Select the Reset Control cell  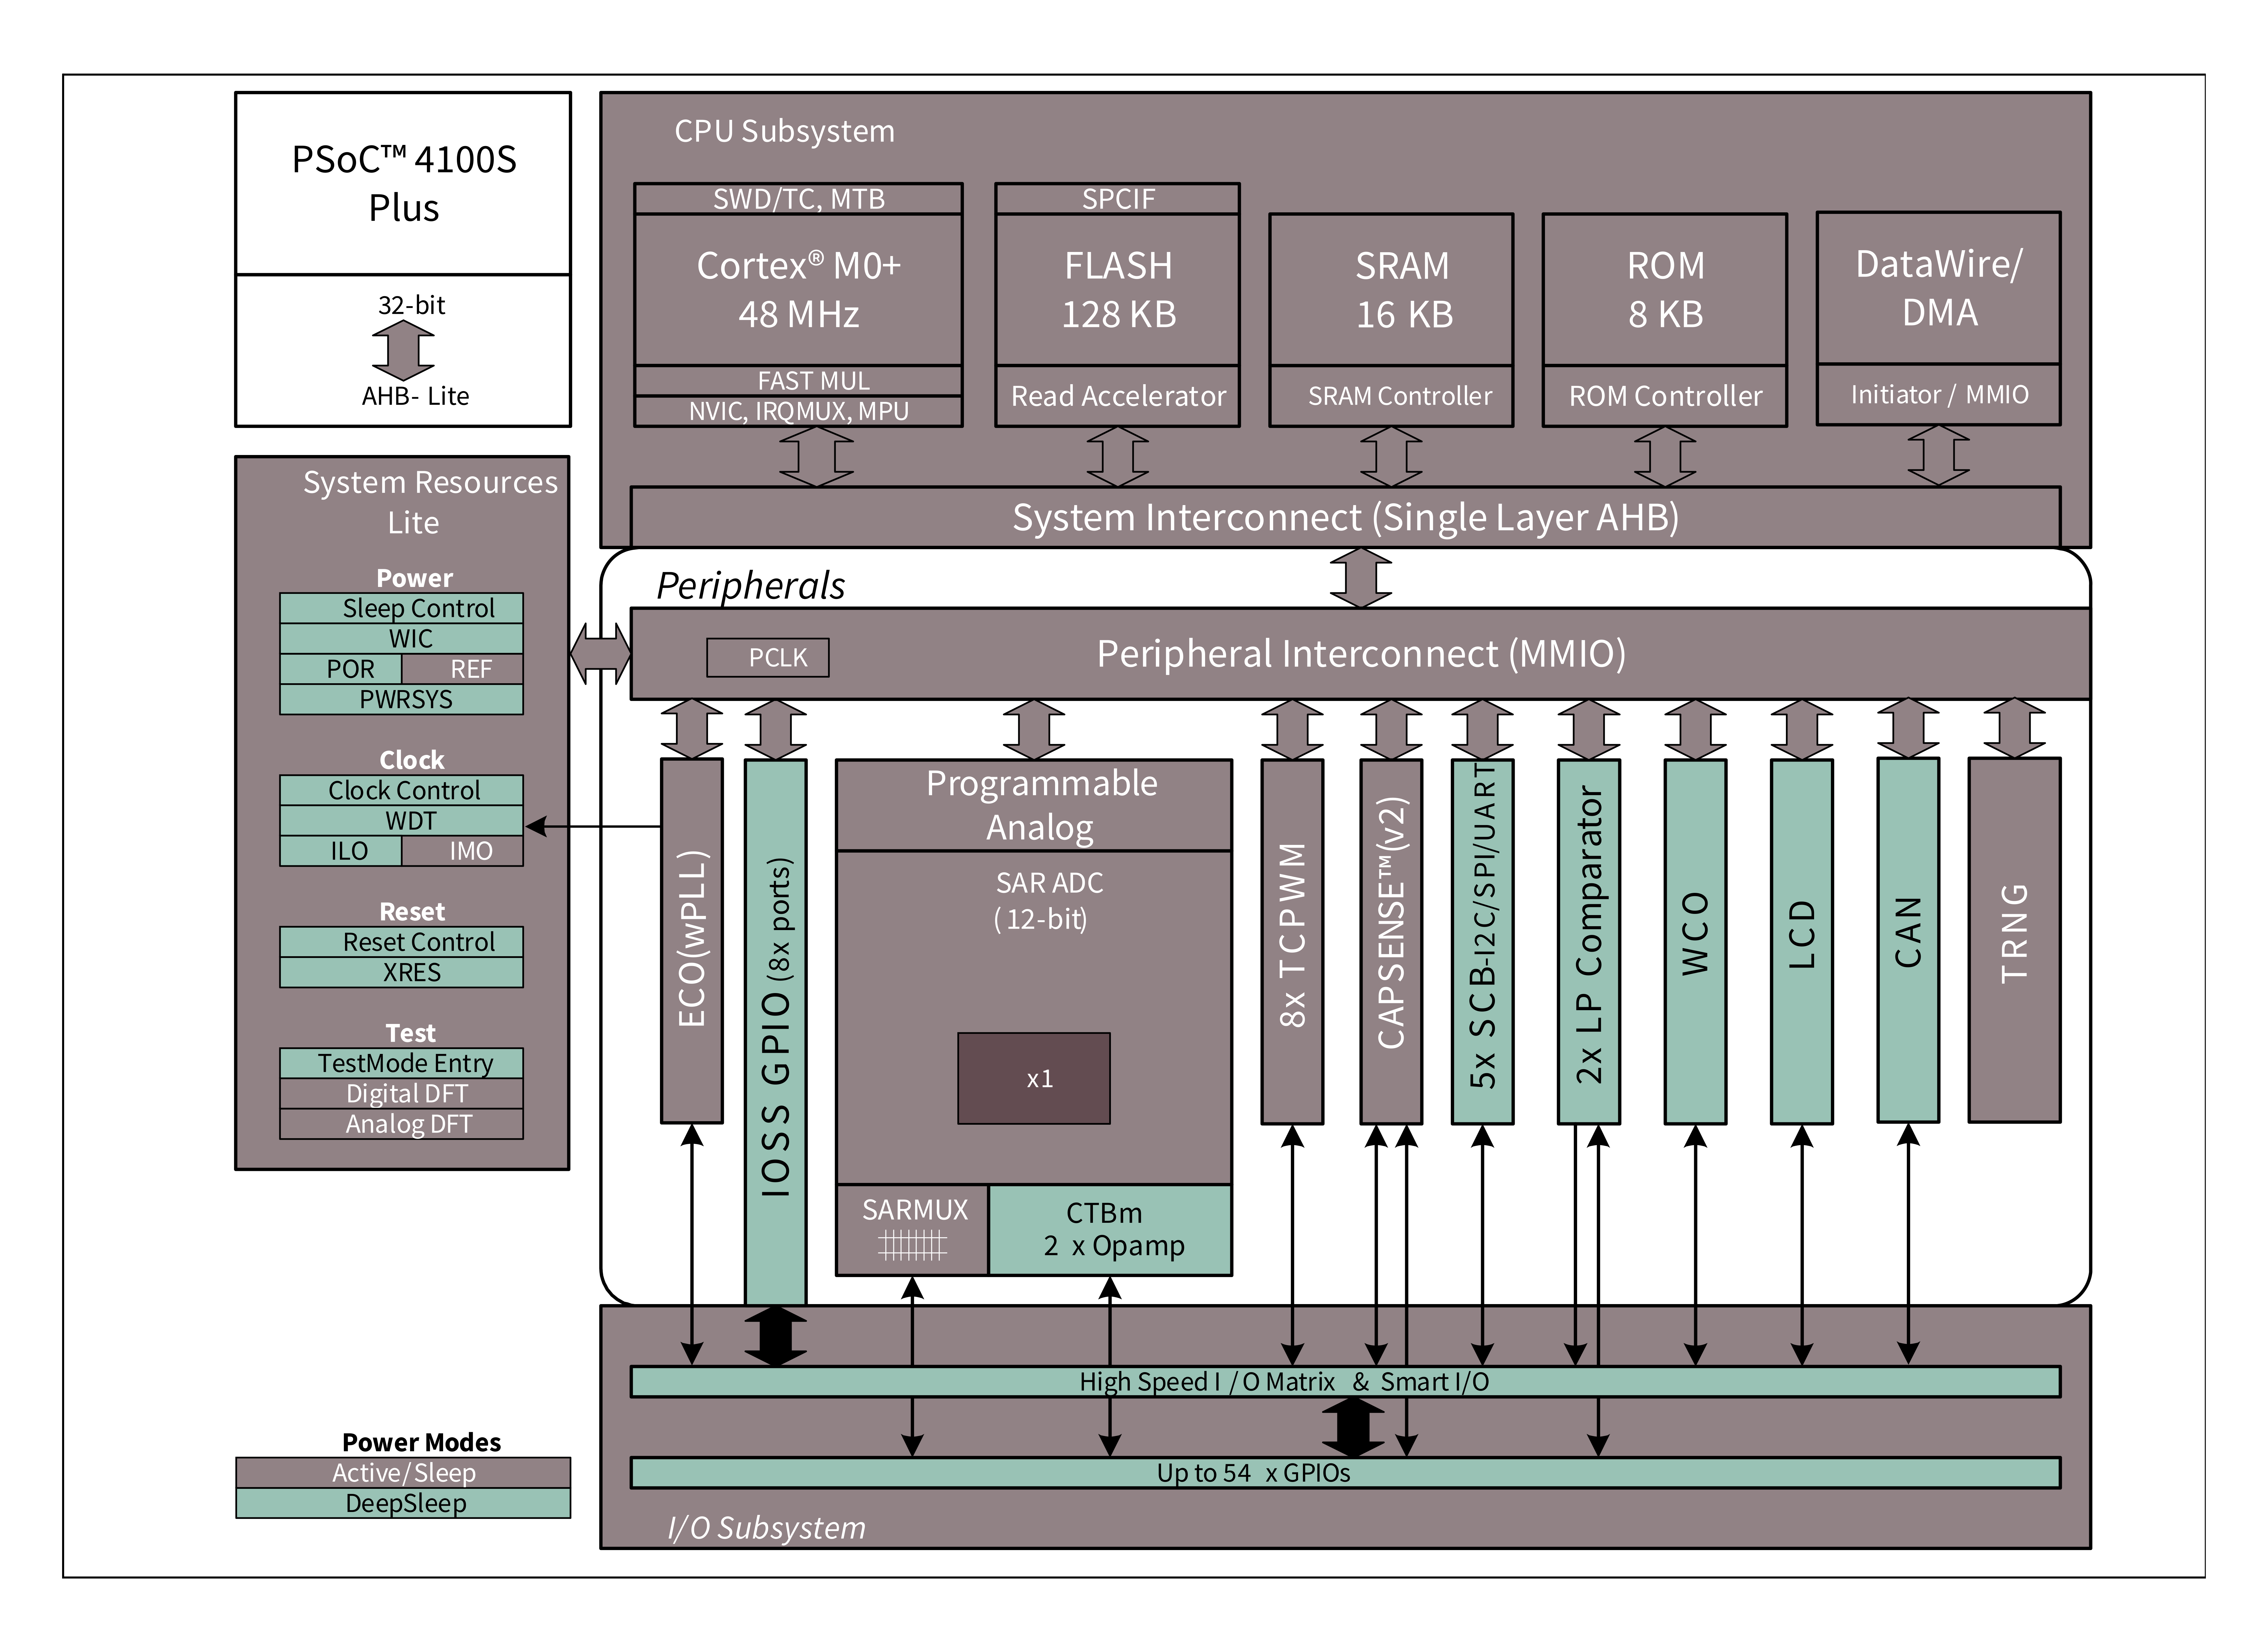tap(401, 942)
